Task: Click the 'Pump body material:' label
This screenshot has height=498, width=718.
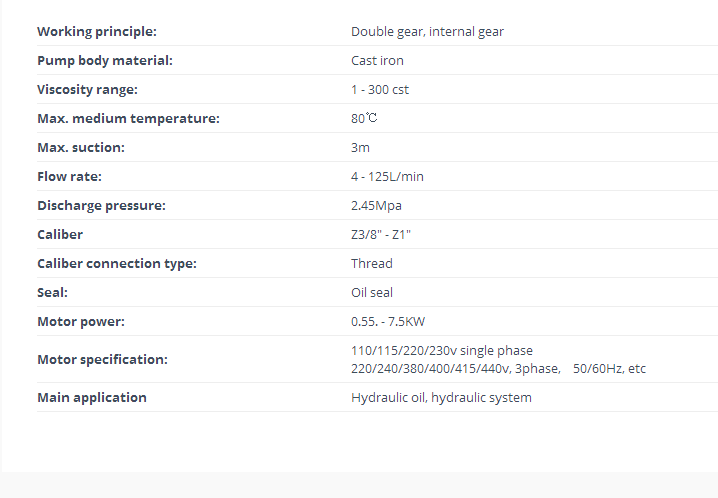Action: pos(105,60)
